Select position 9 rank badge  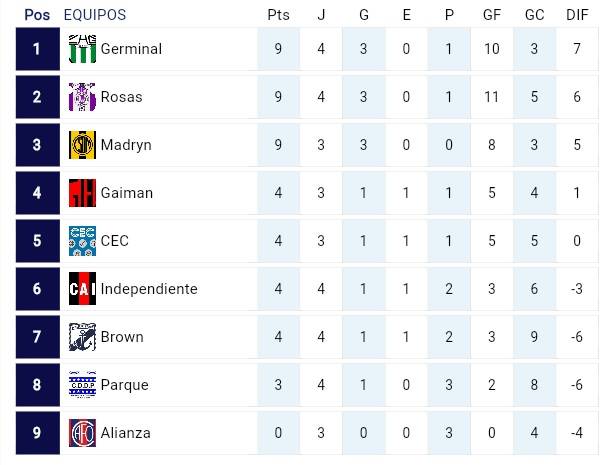(x=37, y=433)
